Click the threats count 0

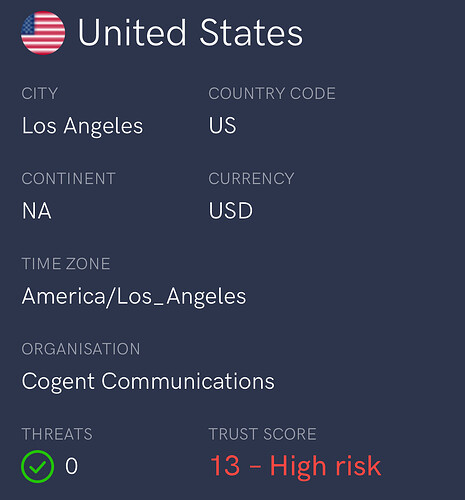(71, 466)
